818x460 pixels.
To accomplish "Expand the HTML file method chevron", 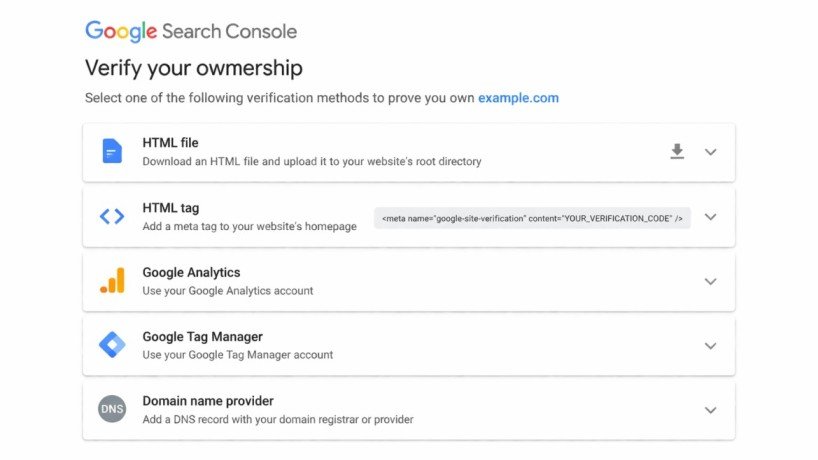I will point(711,152).
